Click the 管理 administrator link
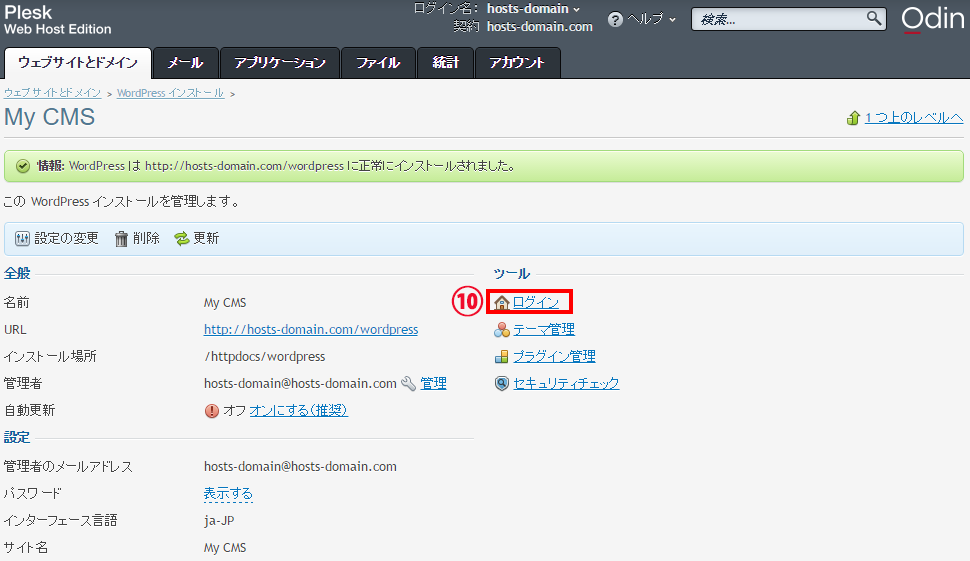Image resolution: width=970 pixels, height=561 pixels. 433,383
